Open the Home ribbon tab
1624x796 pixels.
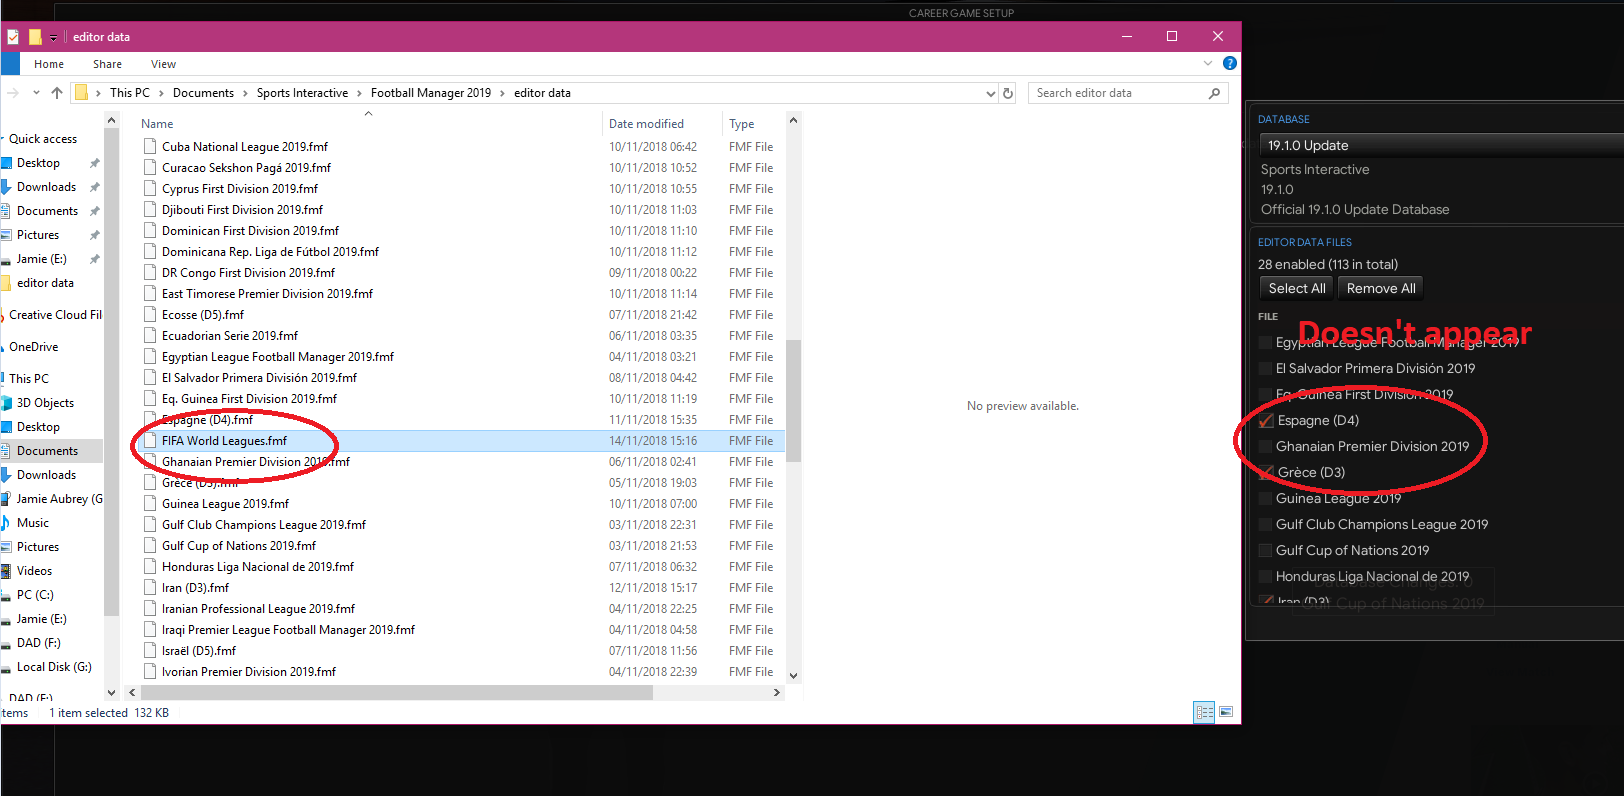49,64
